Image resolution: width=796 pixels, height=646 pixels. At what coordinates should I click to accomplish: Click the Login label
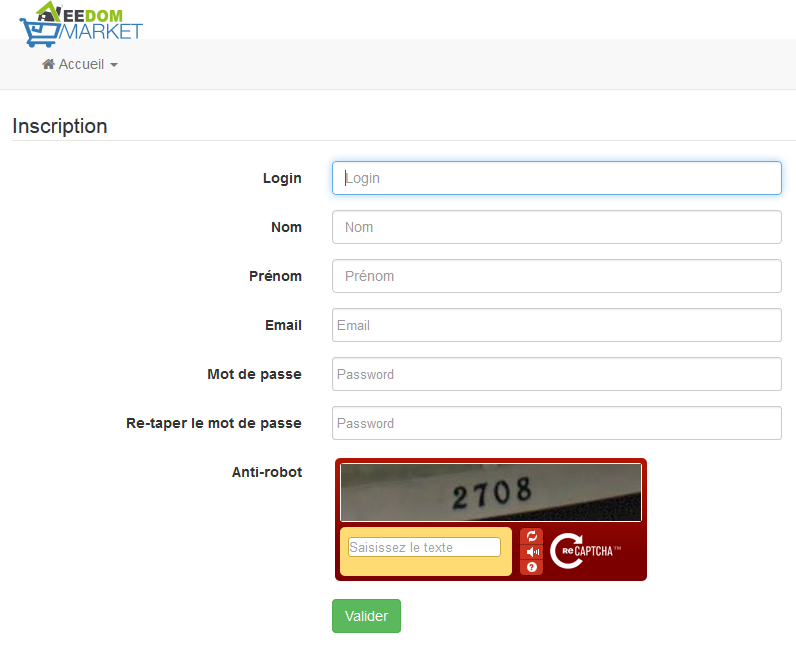point(282,178)
